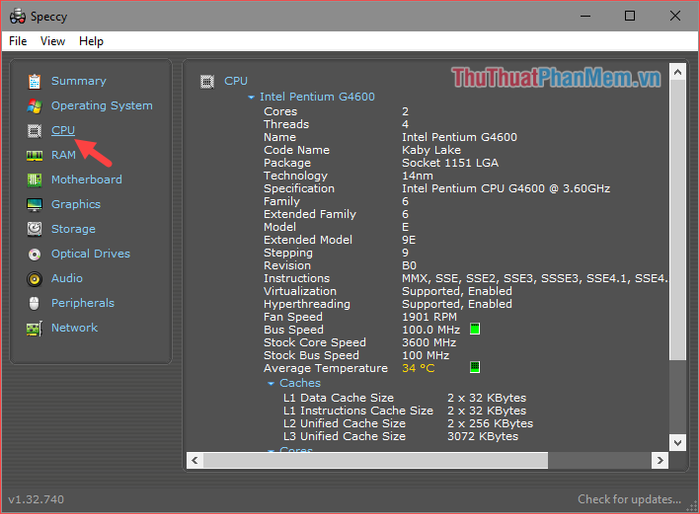This screenshot has height=514, width=700.
Task: Click the 34 °C temperature value
Action: (x=418, y=368)
